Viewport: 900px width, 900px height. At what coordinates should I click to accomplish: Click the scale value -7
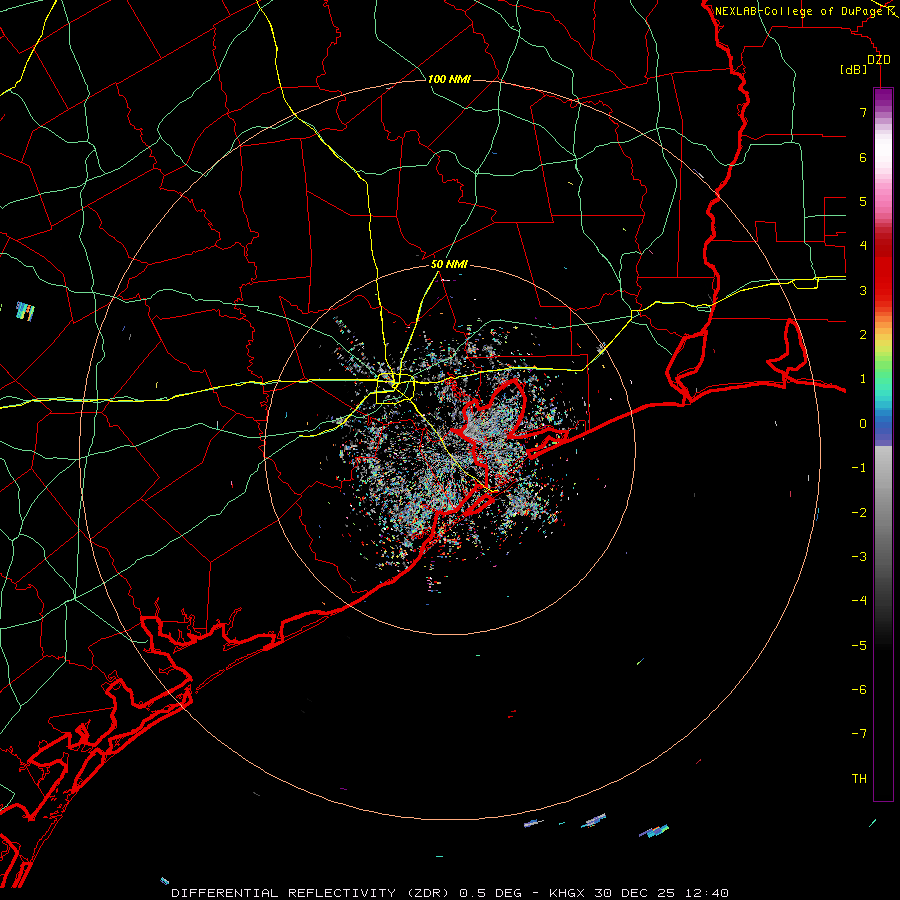(x=859, y=734)
